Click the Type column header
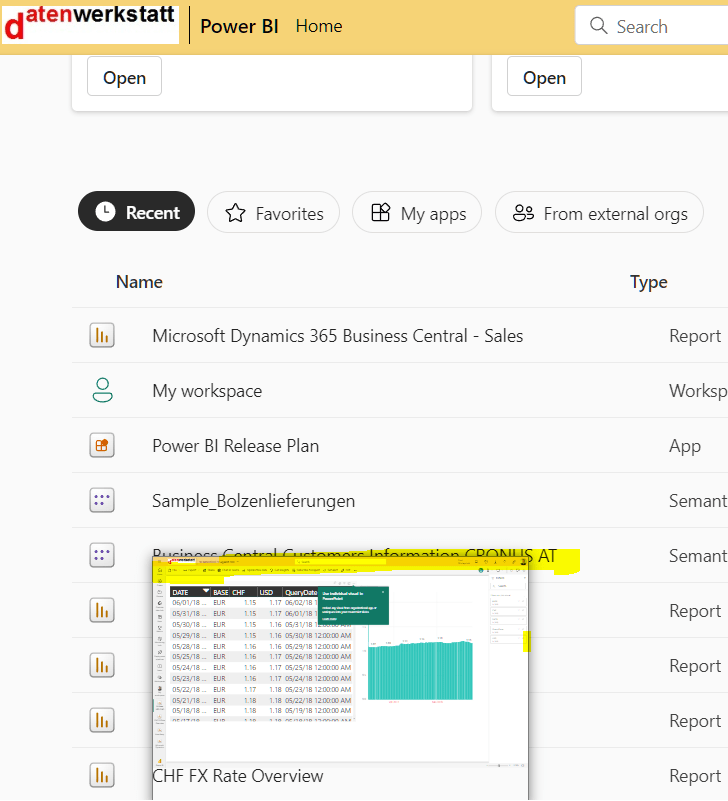The height and width of the screenshot is (801, 728). 648,282
